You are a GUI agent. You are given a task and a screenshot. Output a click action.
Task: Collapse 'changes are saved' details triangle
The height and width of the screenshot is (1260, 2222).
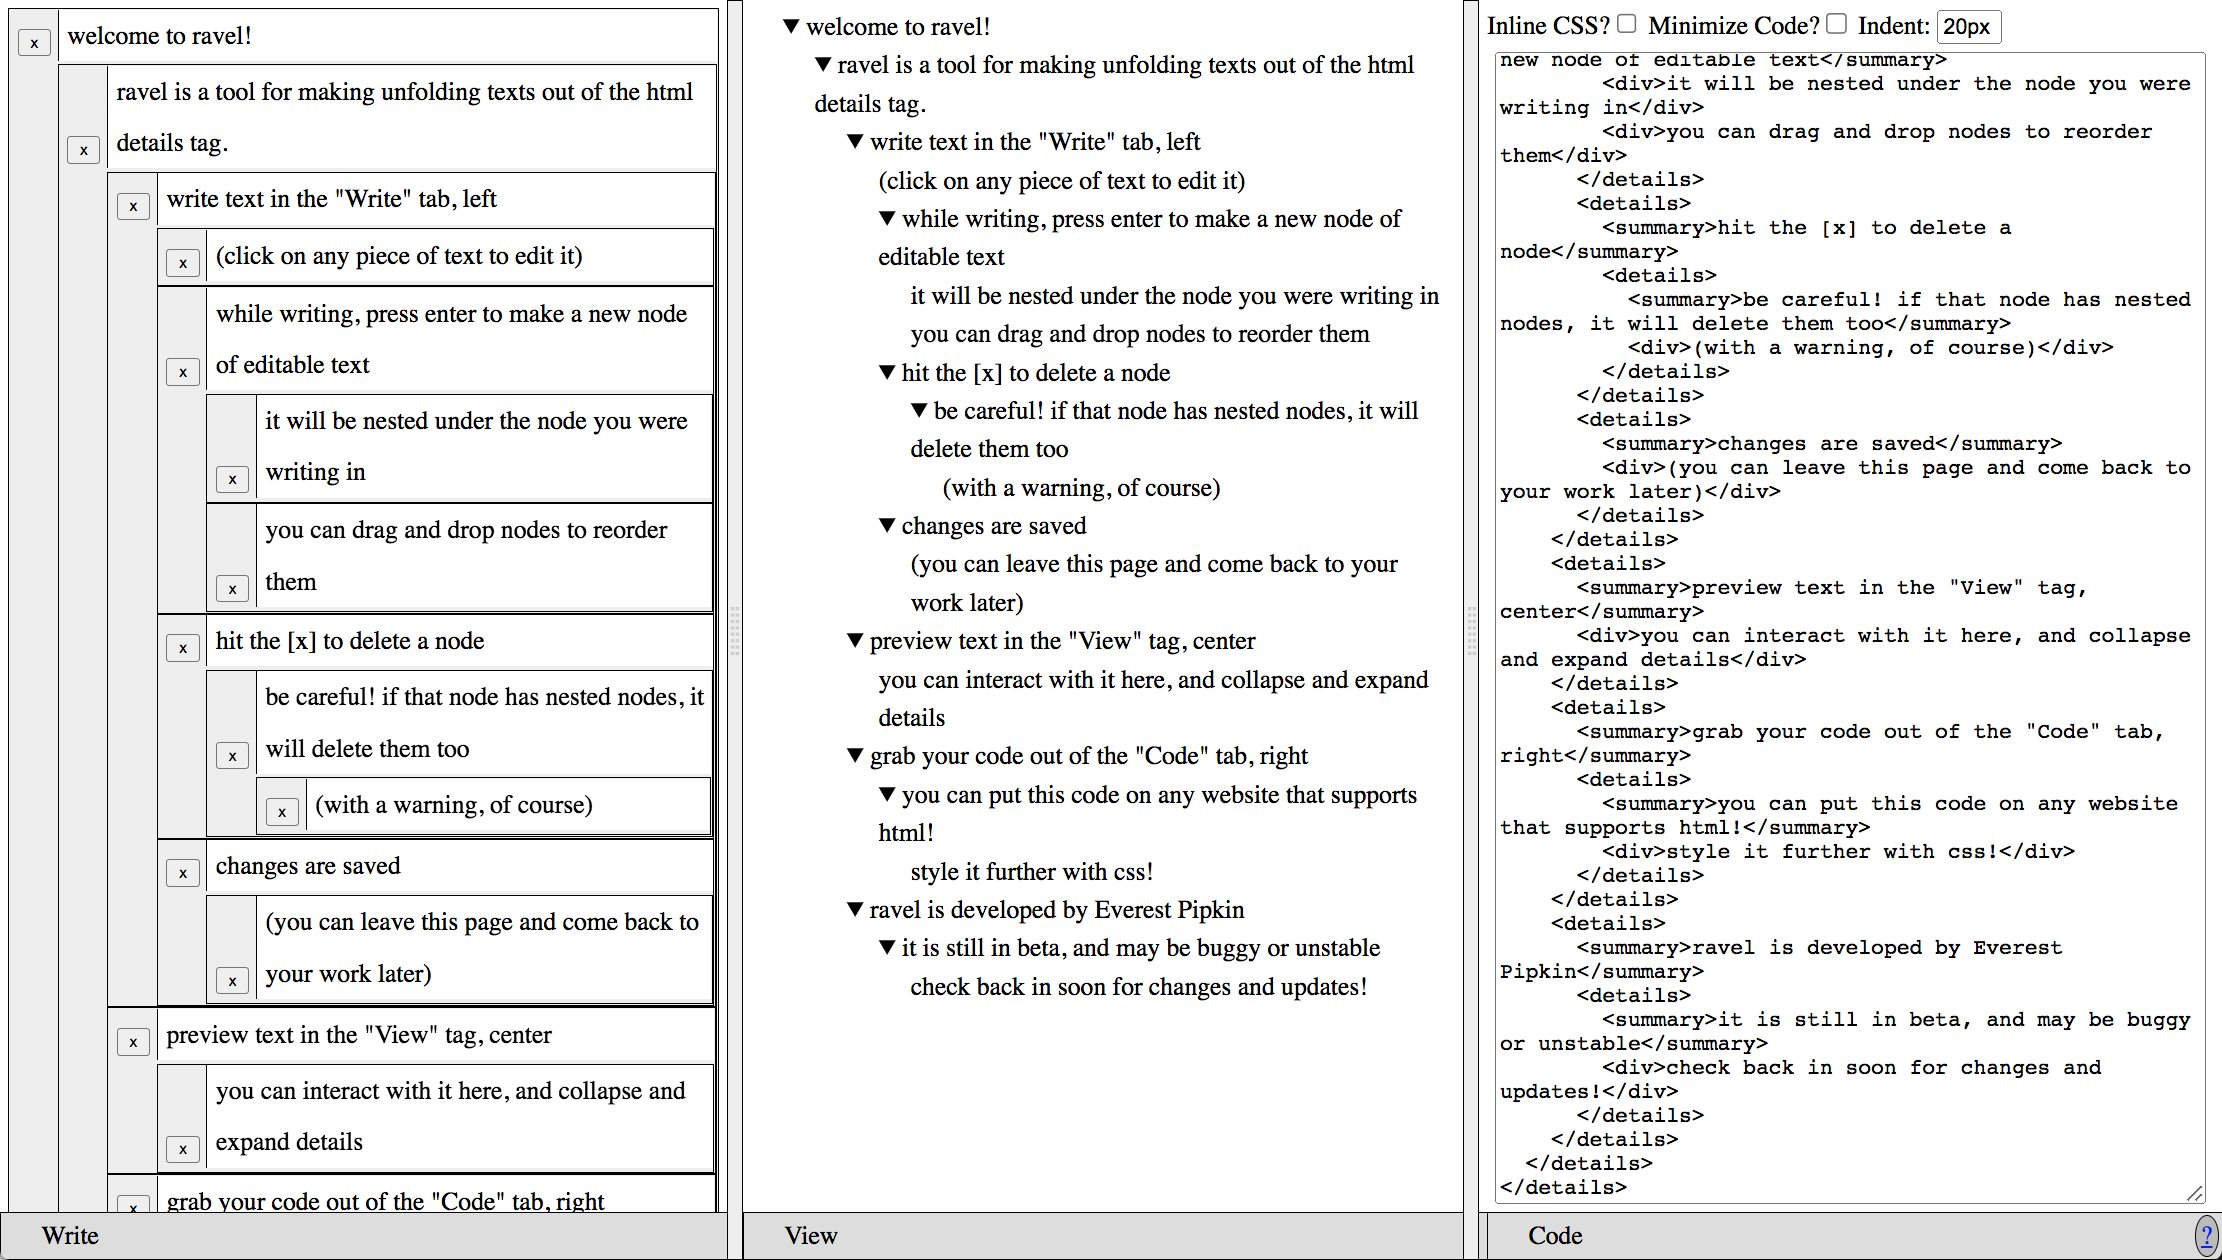click(886, 525)
